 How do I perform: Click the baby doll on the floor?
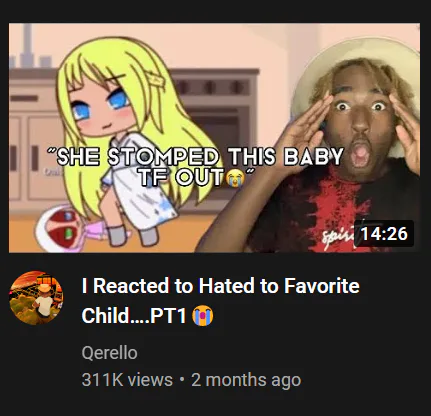pyautogui.click(x=72, y=225)
